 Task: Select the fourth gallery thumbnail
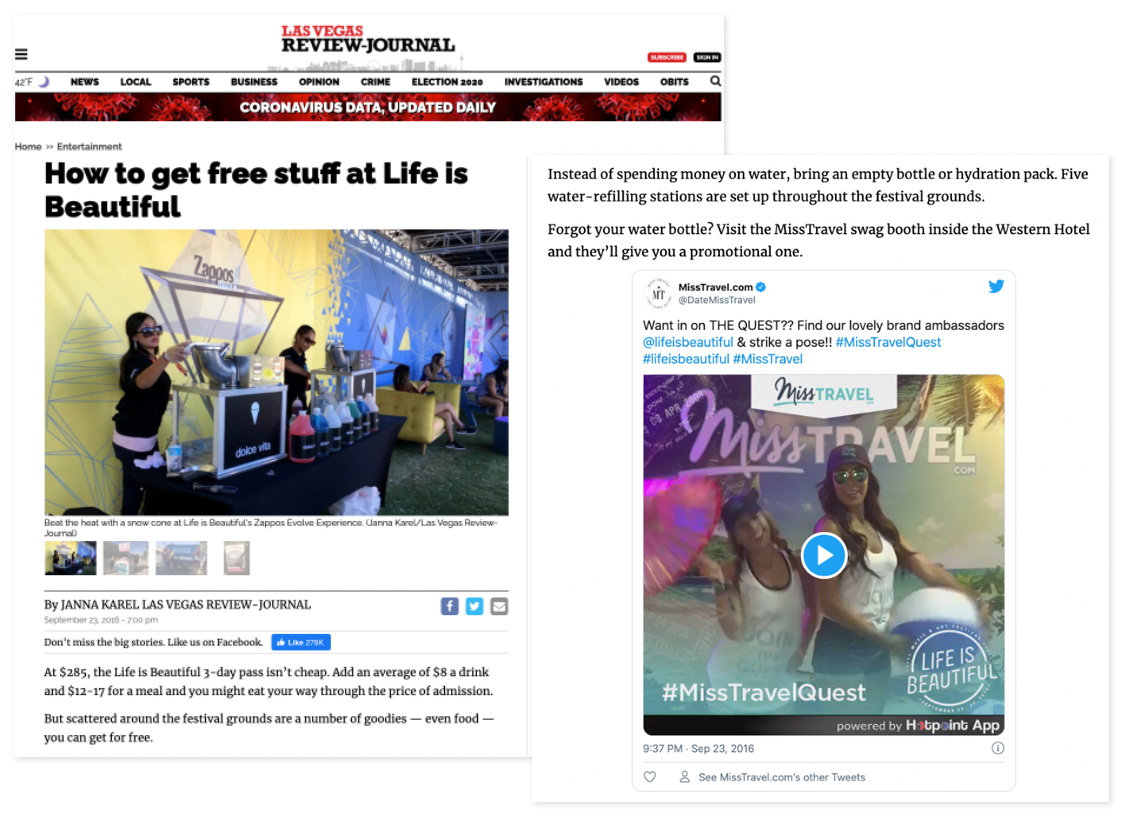236,558
